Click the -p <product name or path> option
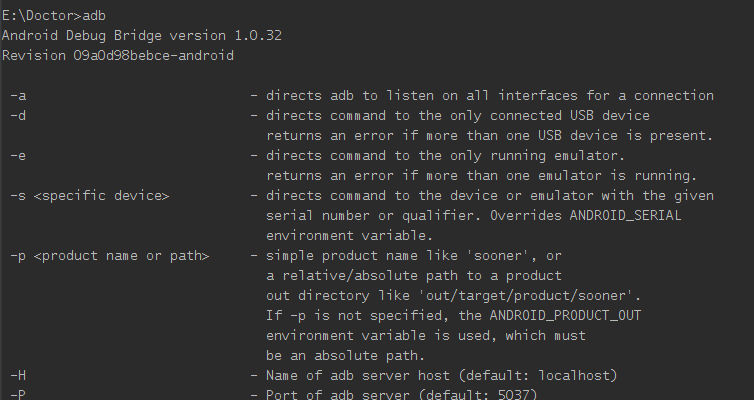754x400 pixels. click(110, 256)
